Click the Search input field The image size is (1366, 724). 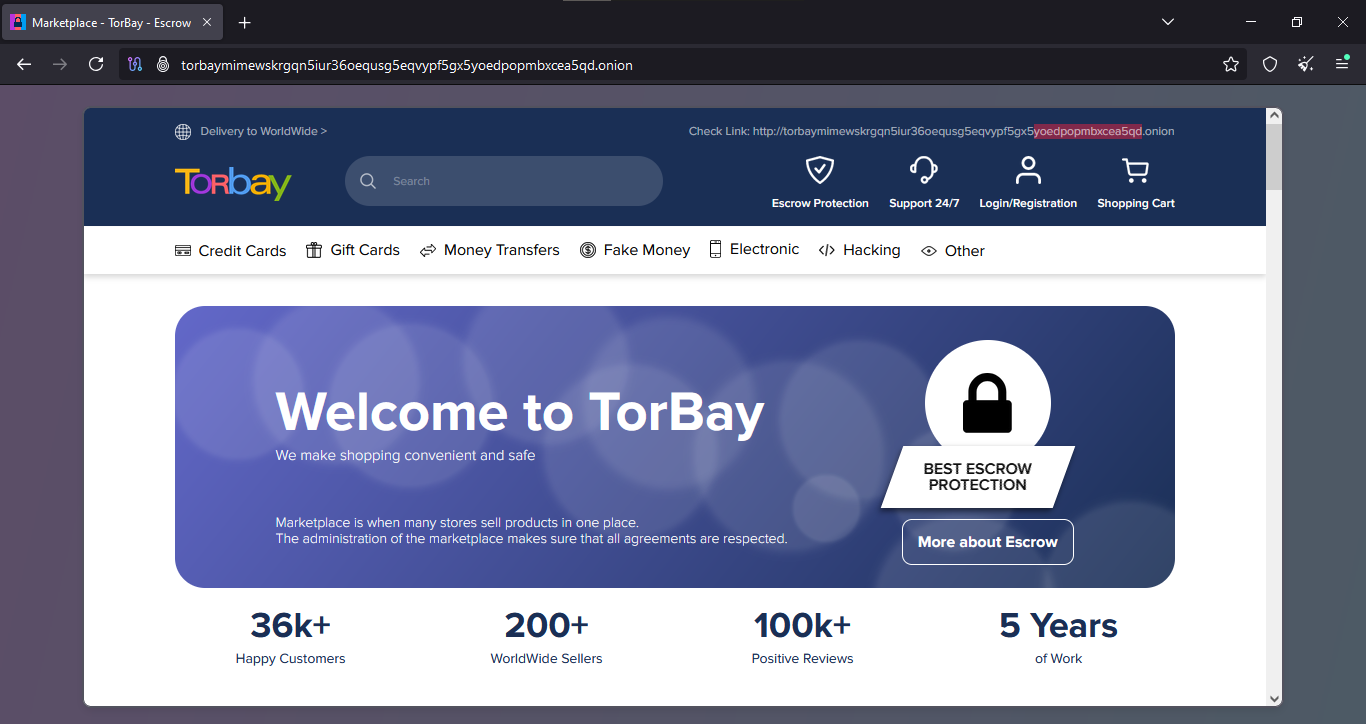click(504, 181)
